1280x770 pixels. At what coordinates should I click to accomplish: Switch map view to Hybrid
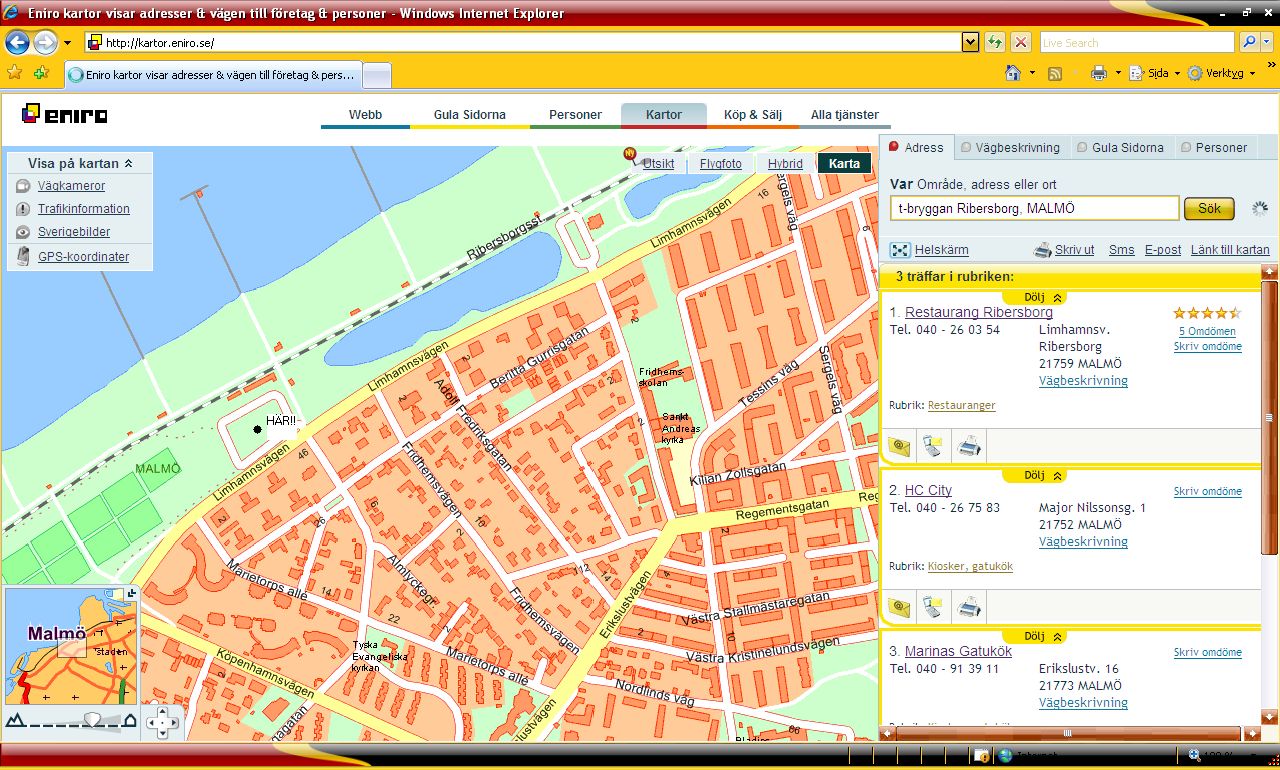coord(785,164)
